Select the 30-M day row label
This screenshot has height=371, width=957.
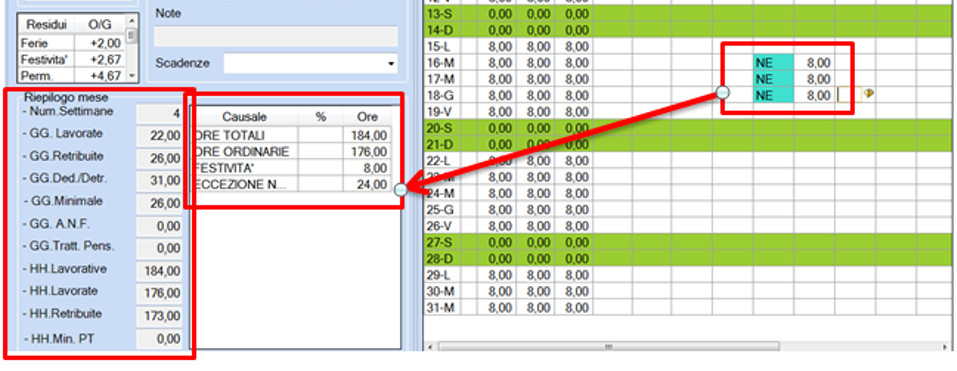(x=442, y=291)
